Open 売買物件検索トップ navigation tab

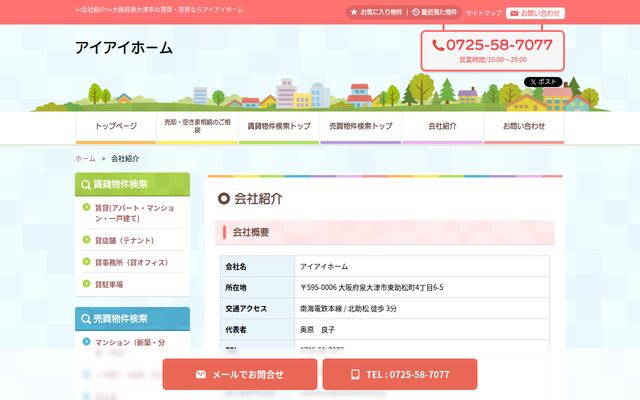click(x=361, y=128)
